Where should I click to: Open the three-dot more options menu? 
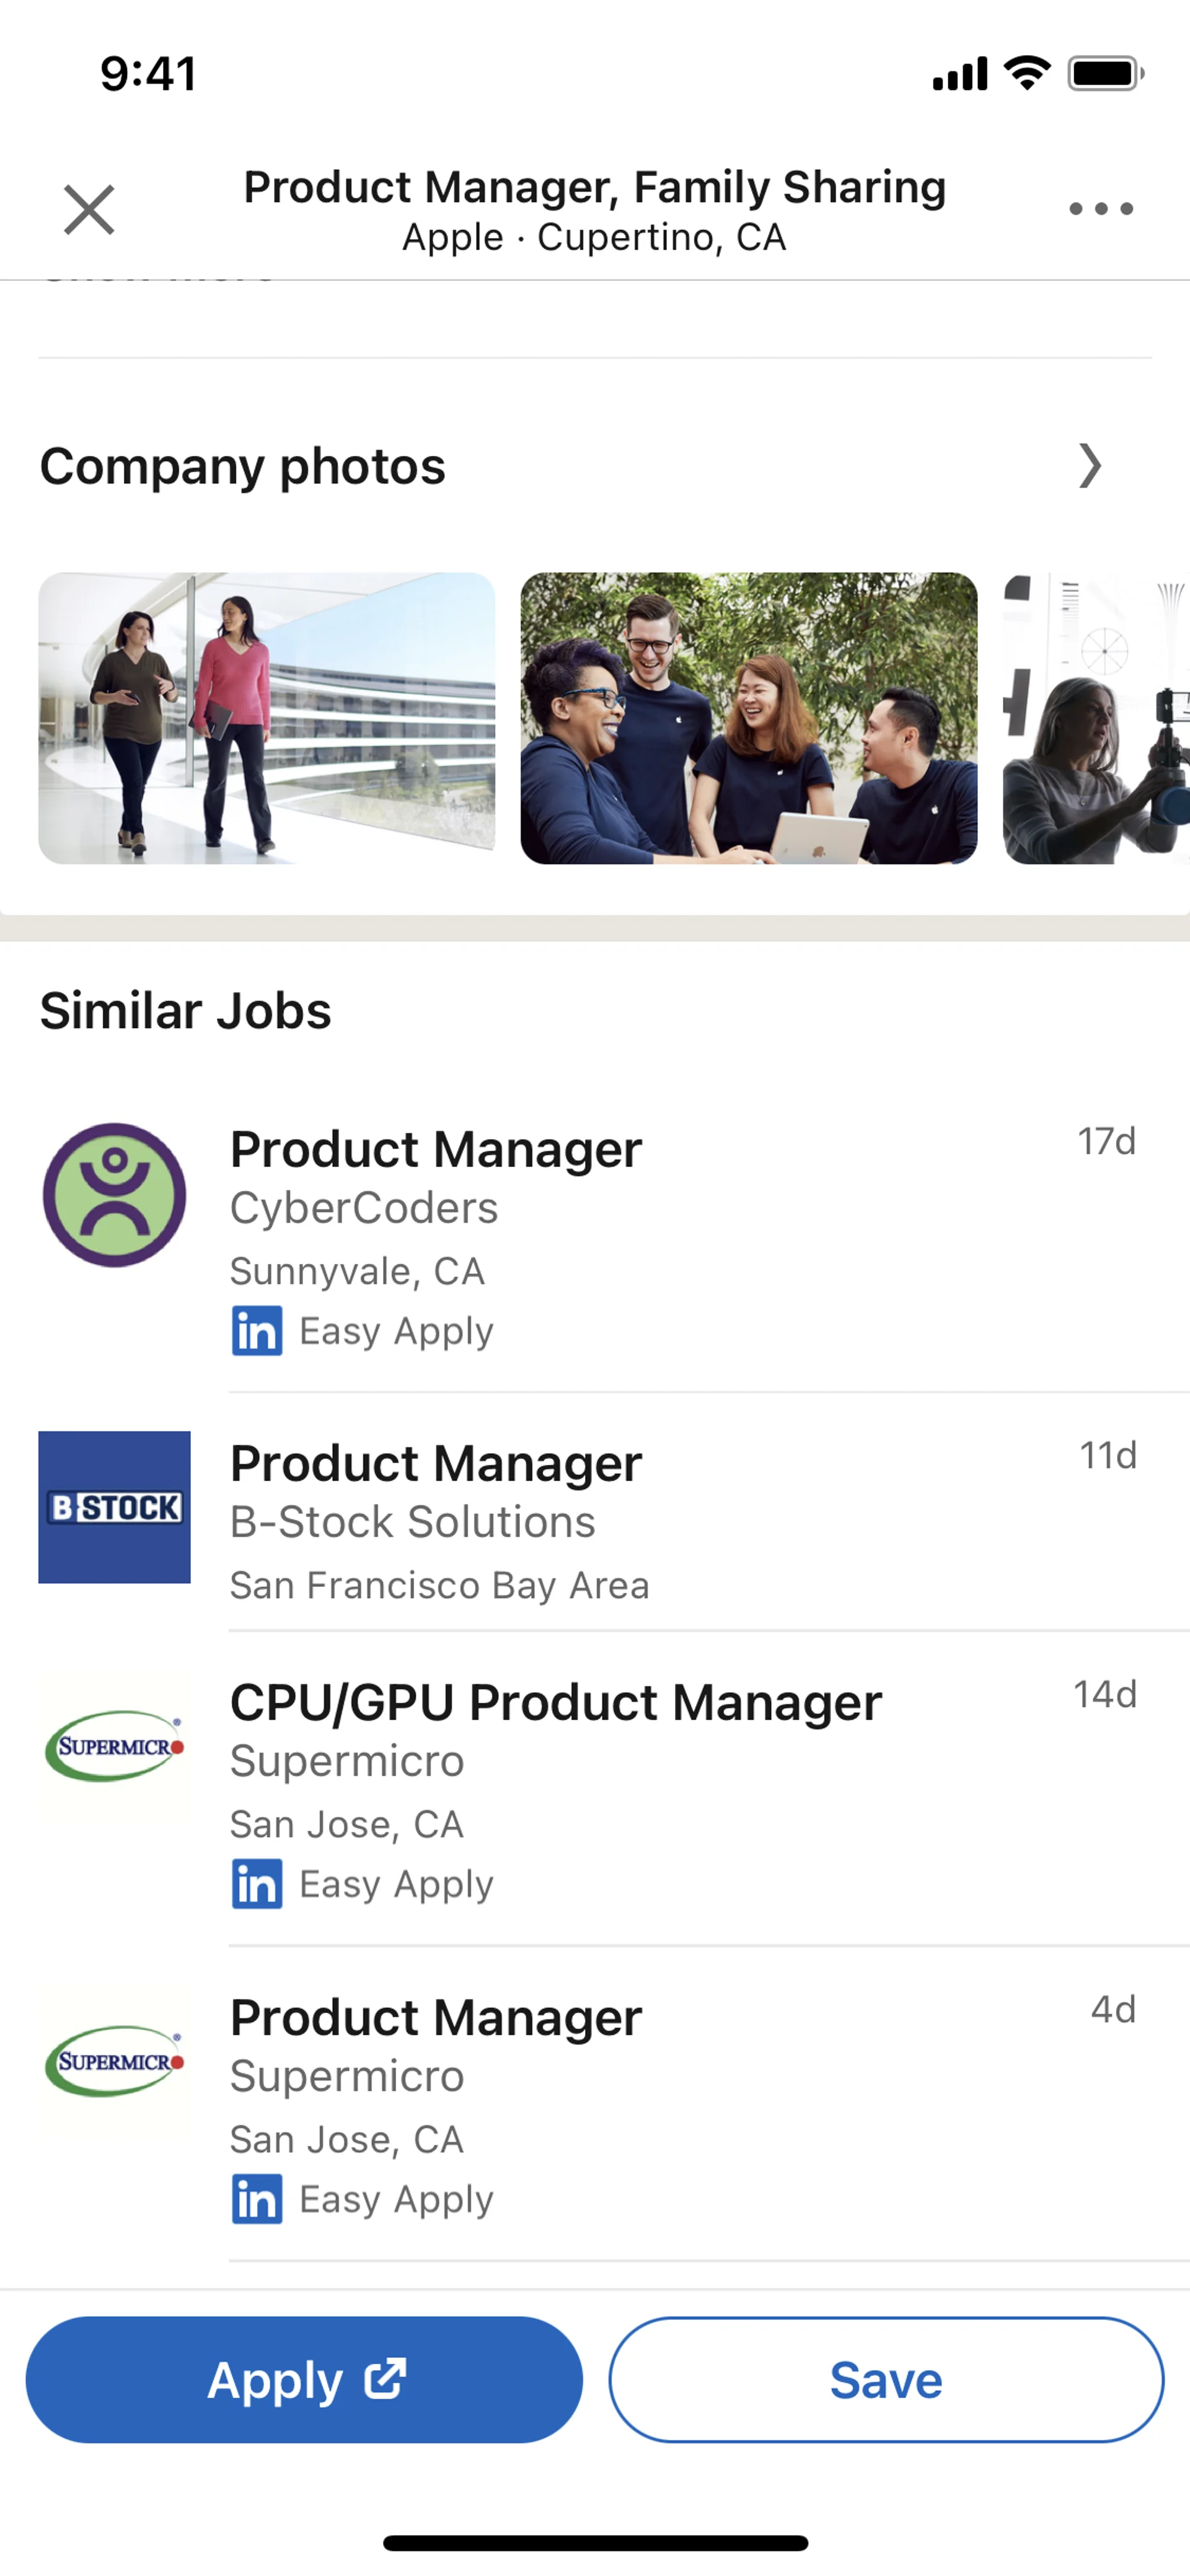(1100, 209)
